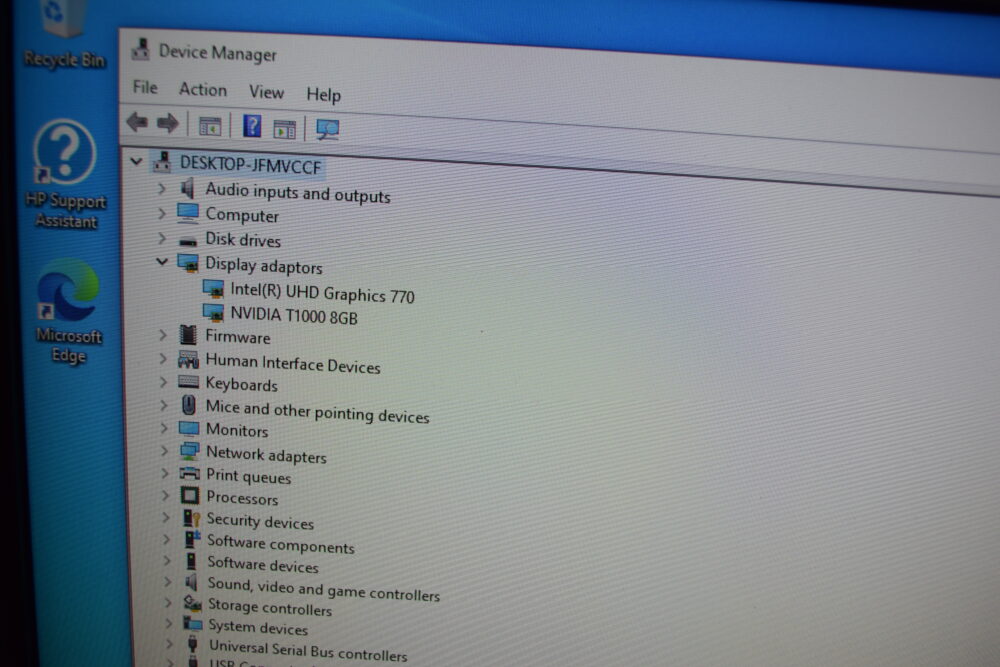
Task: Select the Network adapters label
Action: pyautogui.click(x=266, y=455)
